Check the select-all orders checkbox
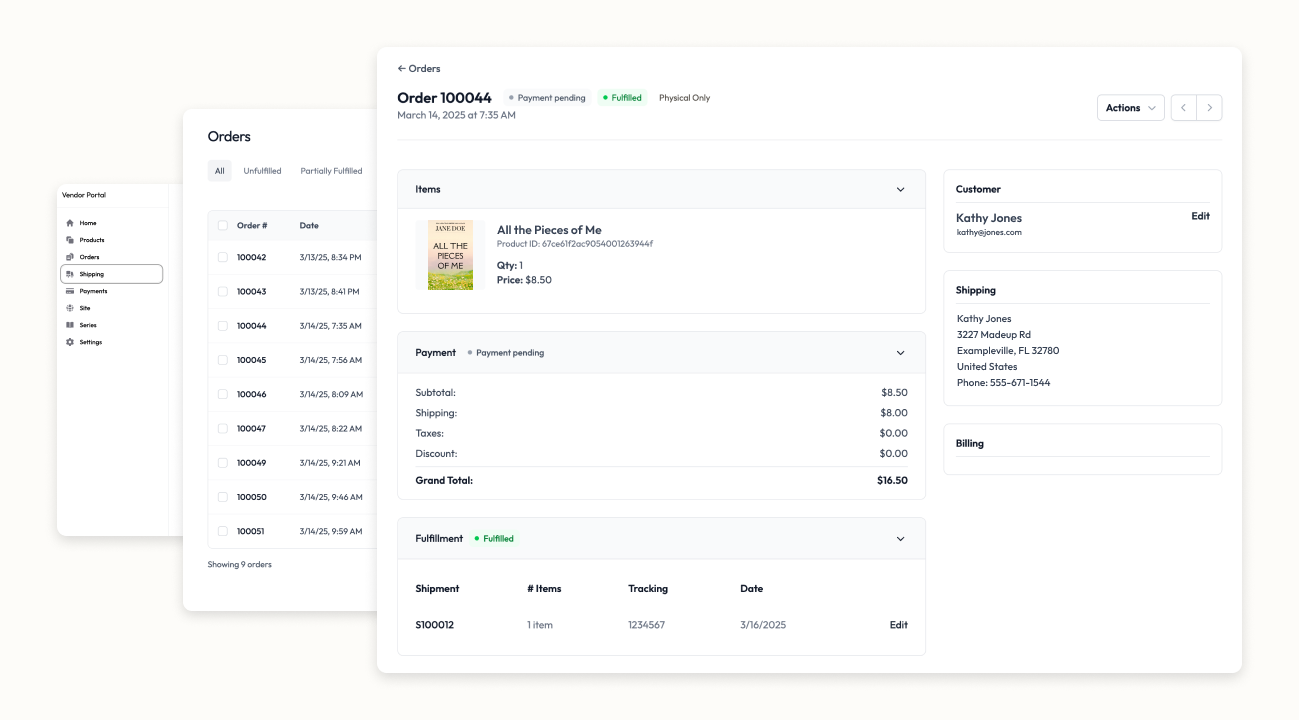1299x720 pixels. coord(222,225)
